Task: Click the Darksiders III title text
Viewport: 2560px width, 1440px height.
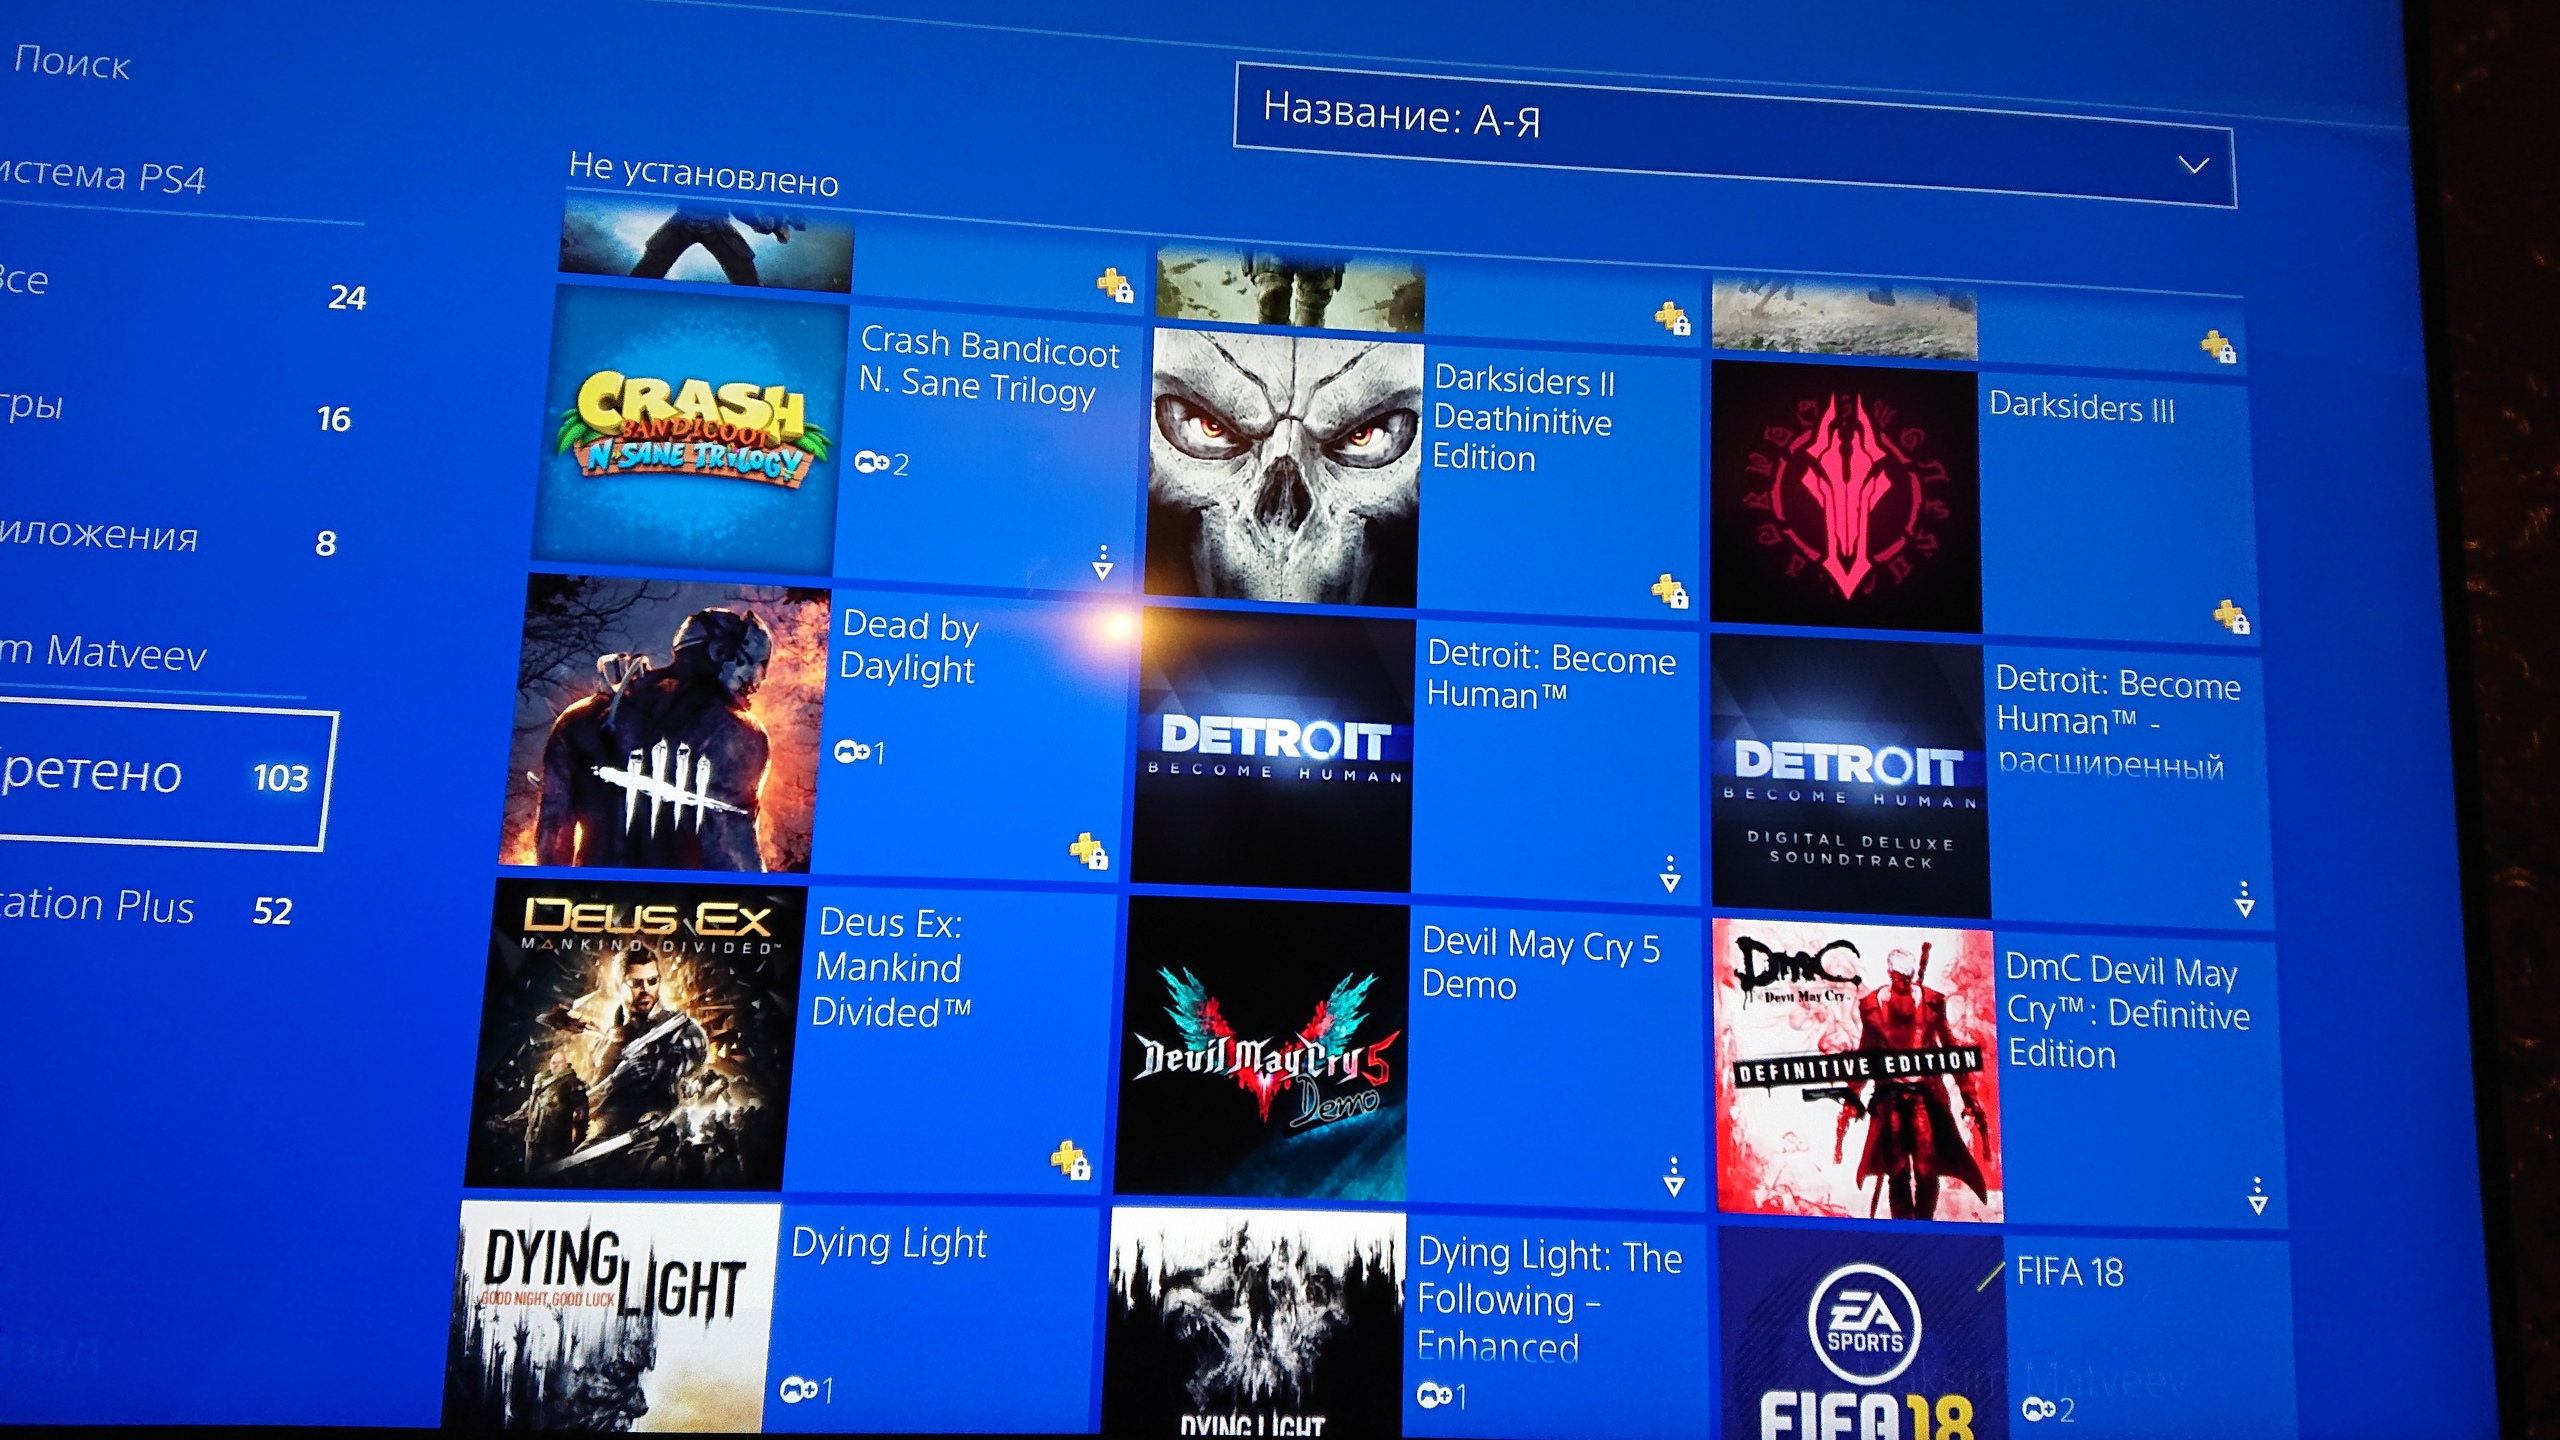Action: pos(2082,406)
